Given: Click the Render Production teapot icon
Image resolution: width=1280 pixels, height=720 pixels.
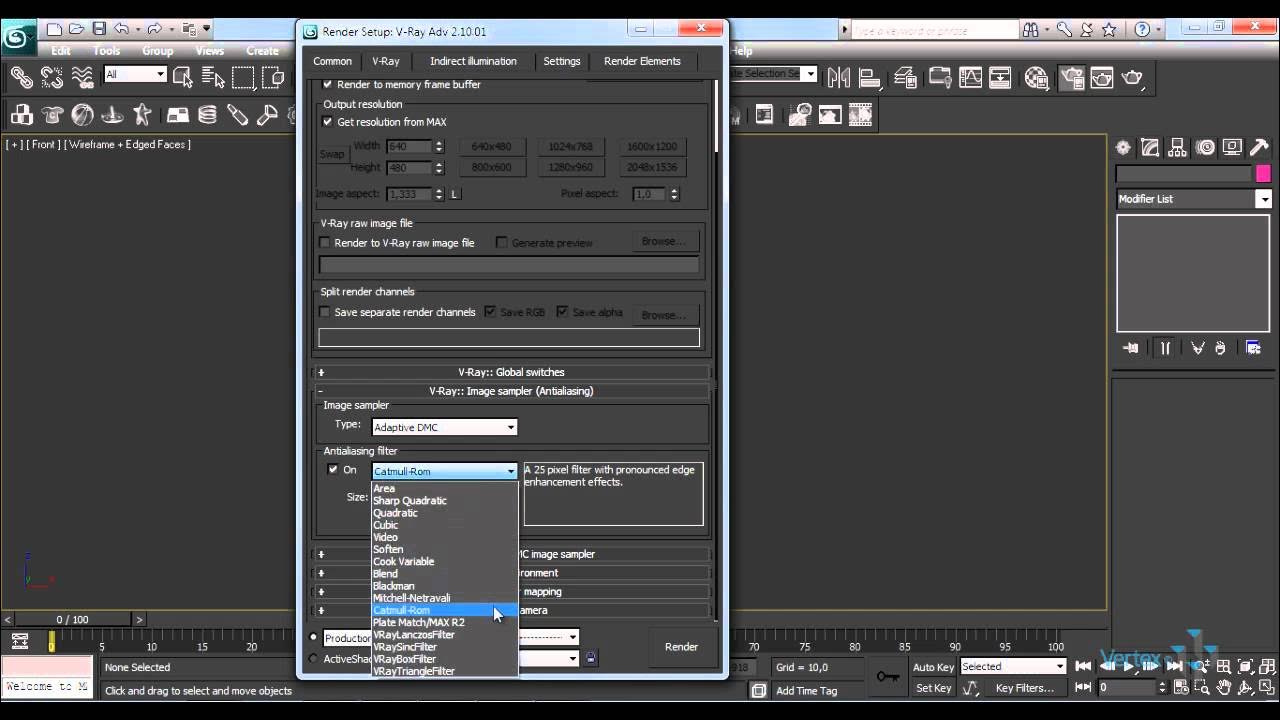Looking at the screenshot, I should point(1132,77).
